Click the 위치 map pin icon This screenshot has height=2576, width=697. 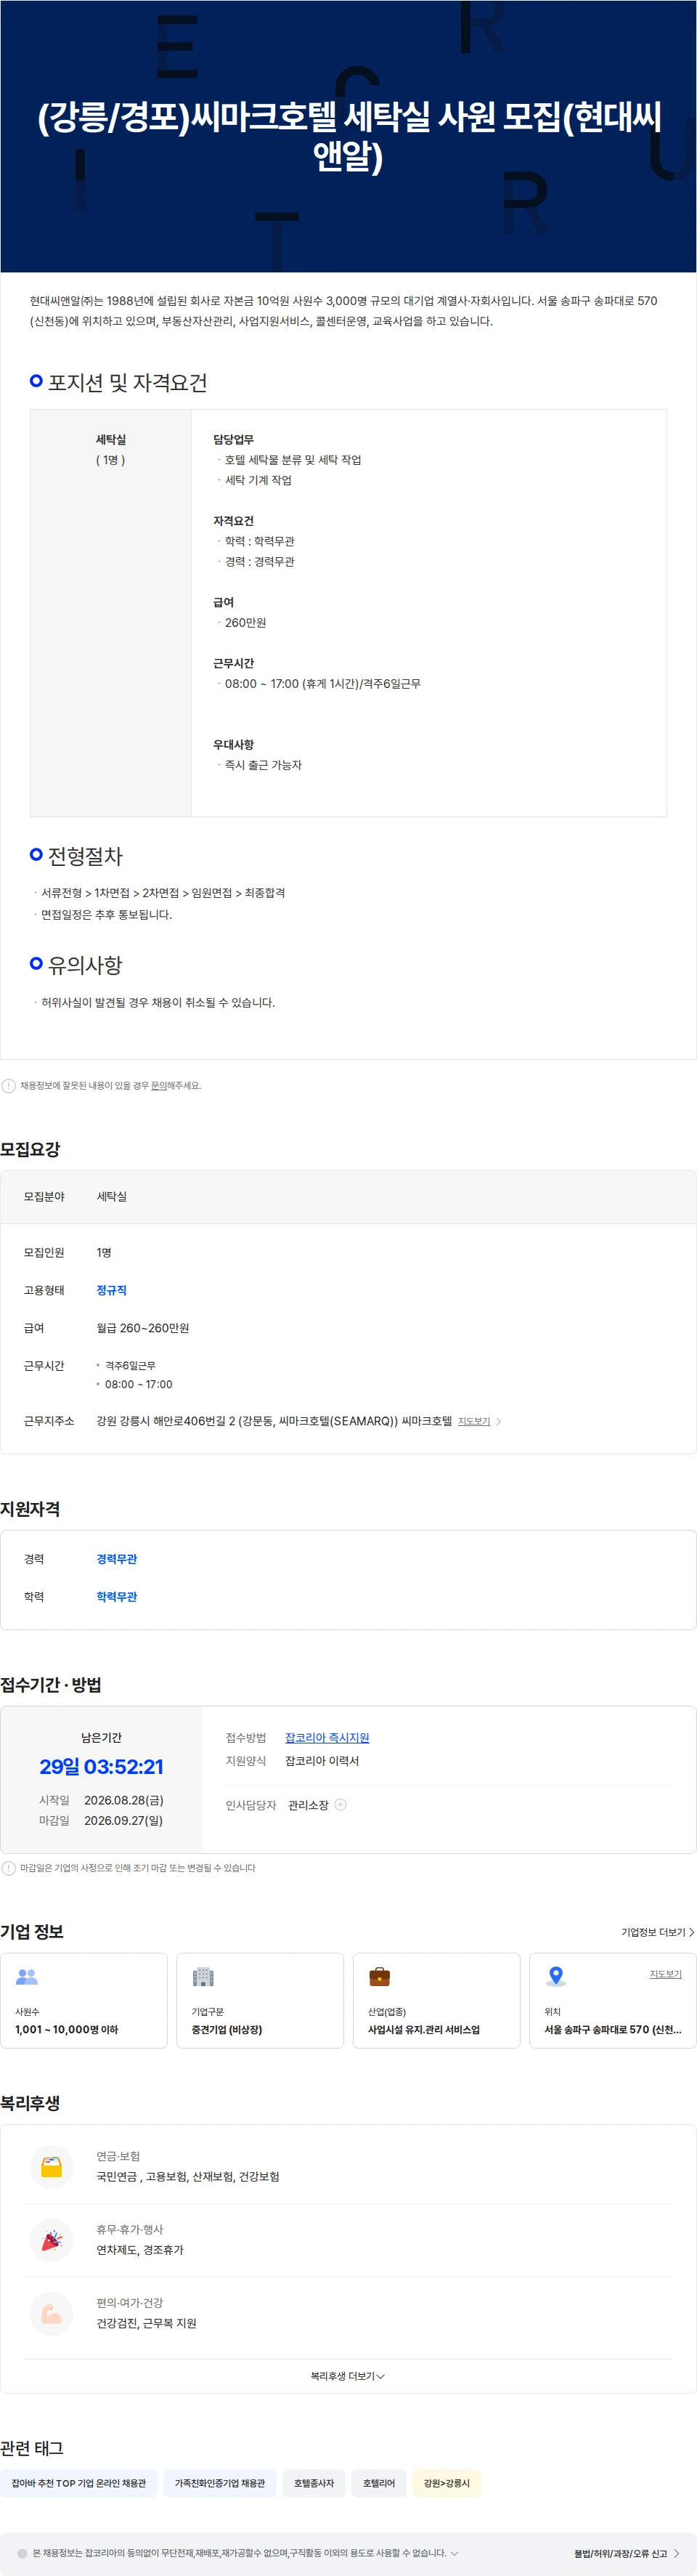[x=556, y=1977]
